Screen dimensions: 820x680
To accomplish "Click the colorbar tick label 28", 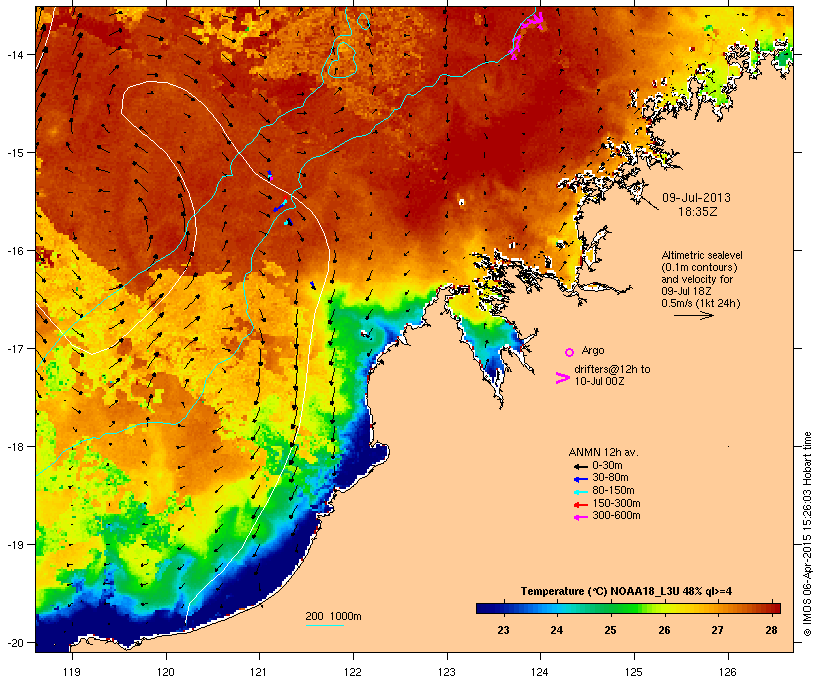I will pyautogui.click(x=771, y=630).
